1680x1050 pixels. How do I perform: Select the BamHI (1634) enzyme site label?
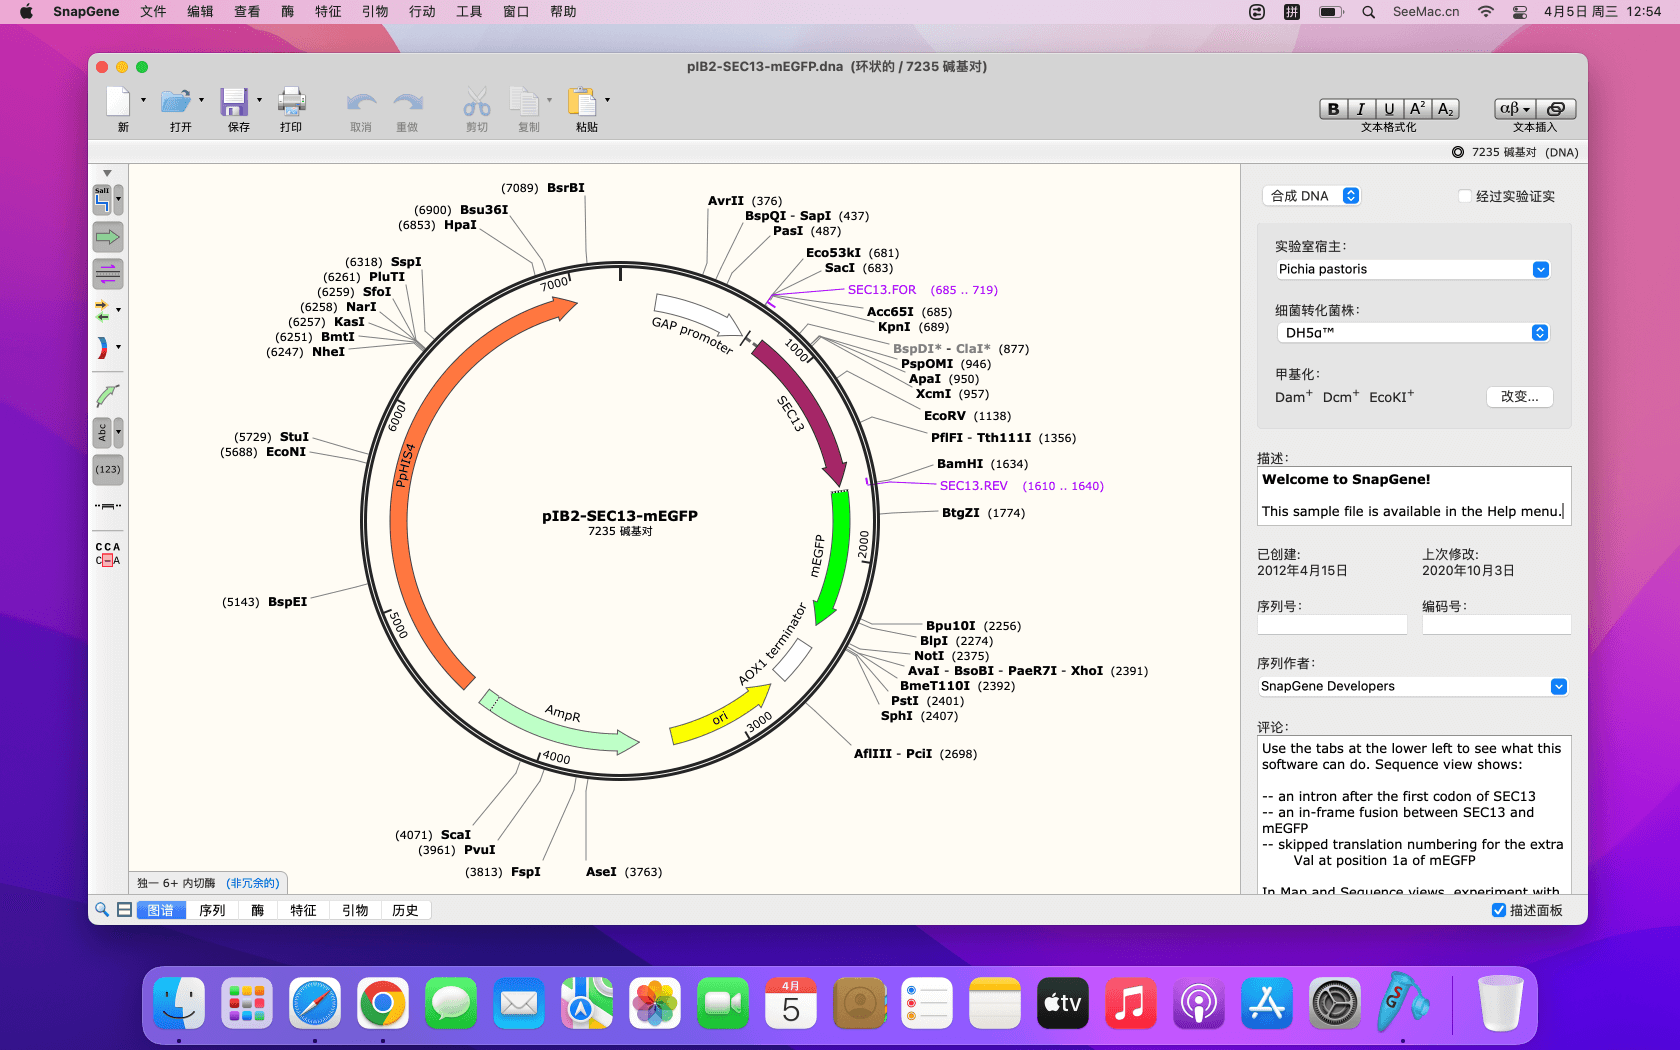click(x=982, y=464)
